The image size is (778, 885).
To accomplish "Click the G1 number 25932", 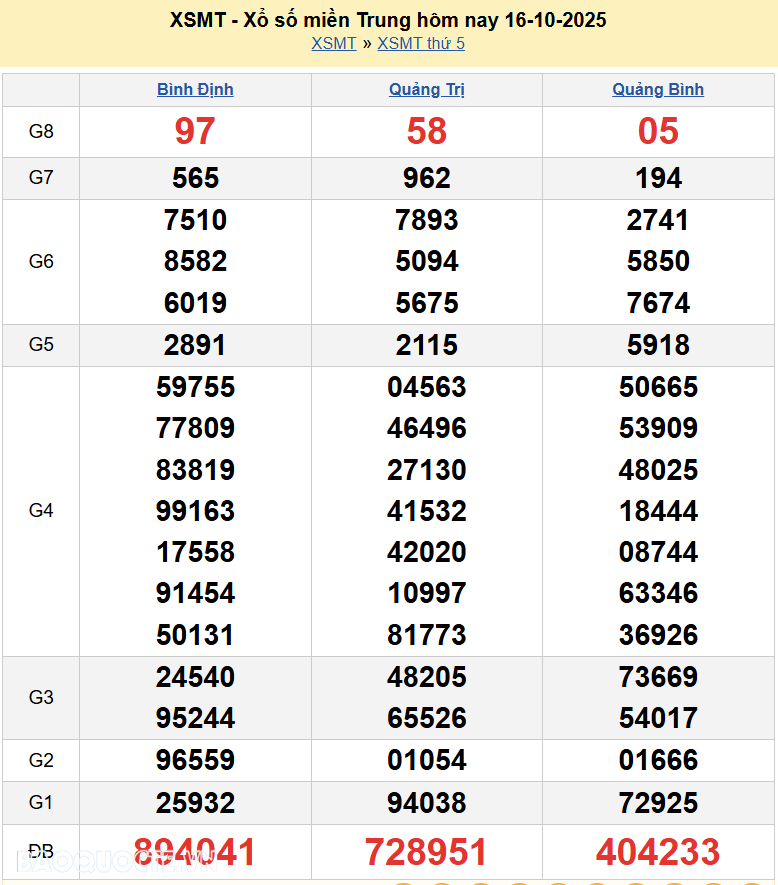I will click(195, 802).
